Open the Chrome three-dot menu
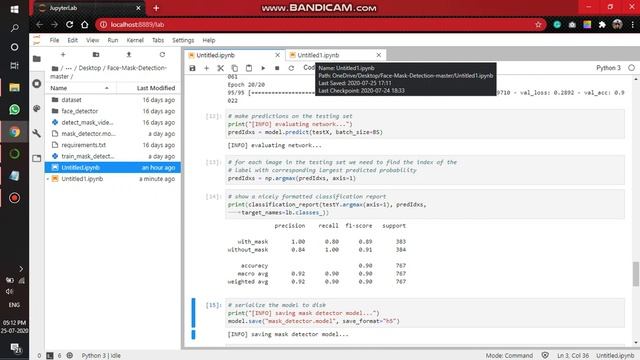This screenshot has height=360, width=640. click(x=632, y=24)
